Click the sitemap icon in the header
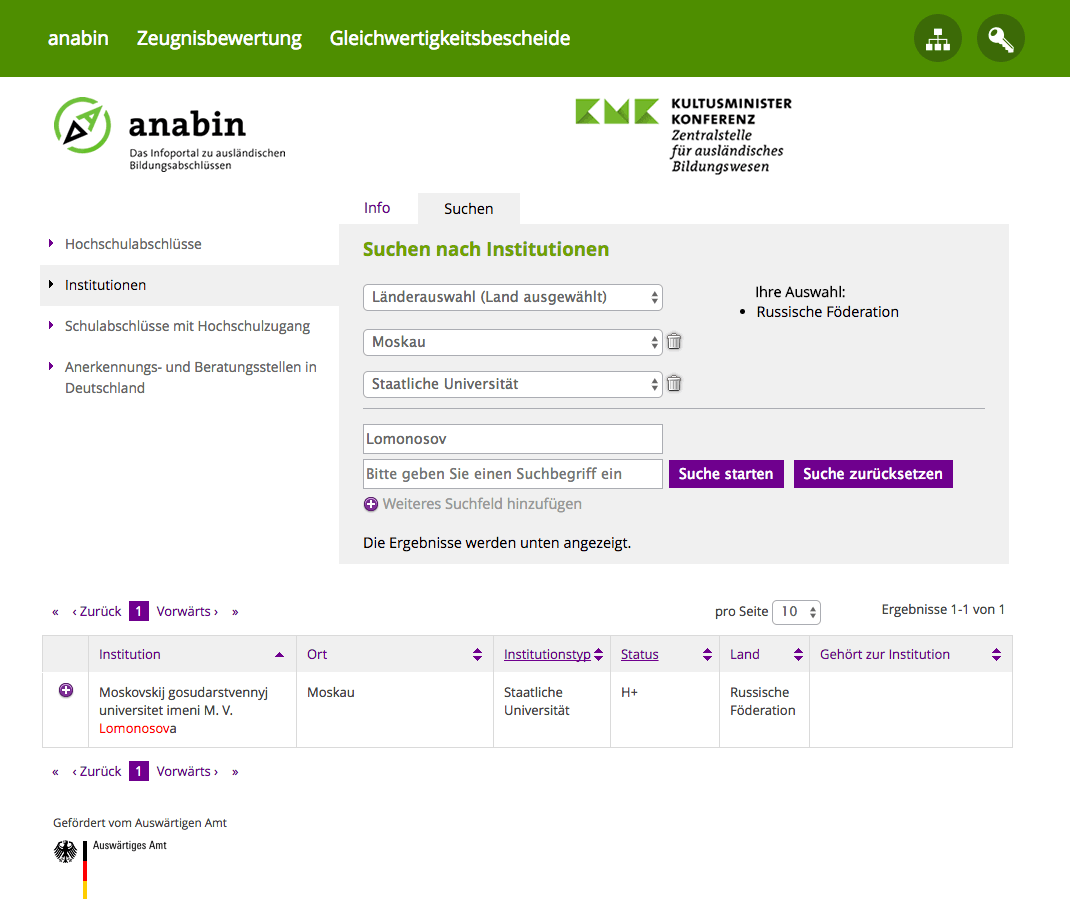1070x899 pixels. coord(937,39)
